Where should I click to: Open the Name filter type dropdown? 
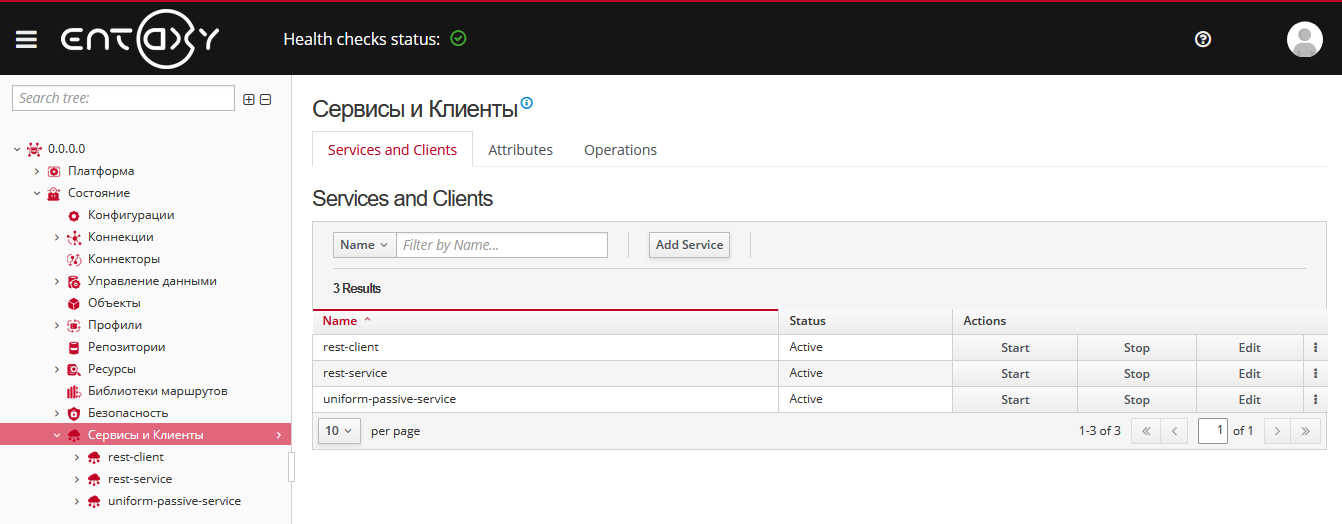click(x=364, y=245)
